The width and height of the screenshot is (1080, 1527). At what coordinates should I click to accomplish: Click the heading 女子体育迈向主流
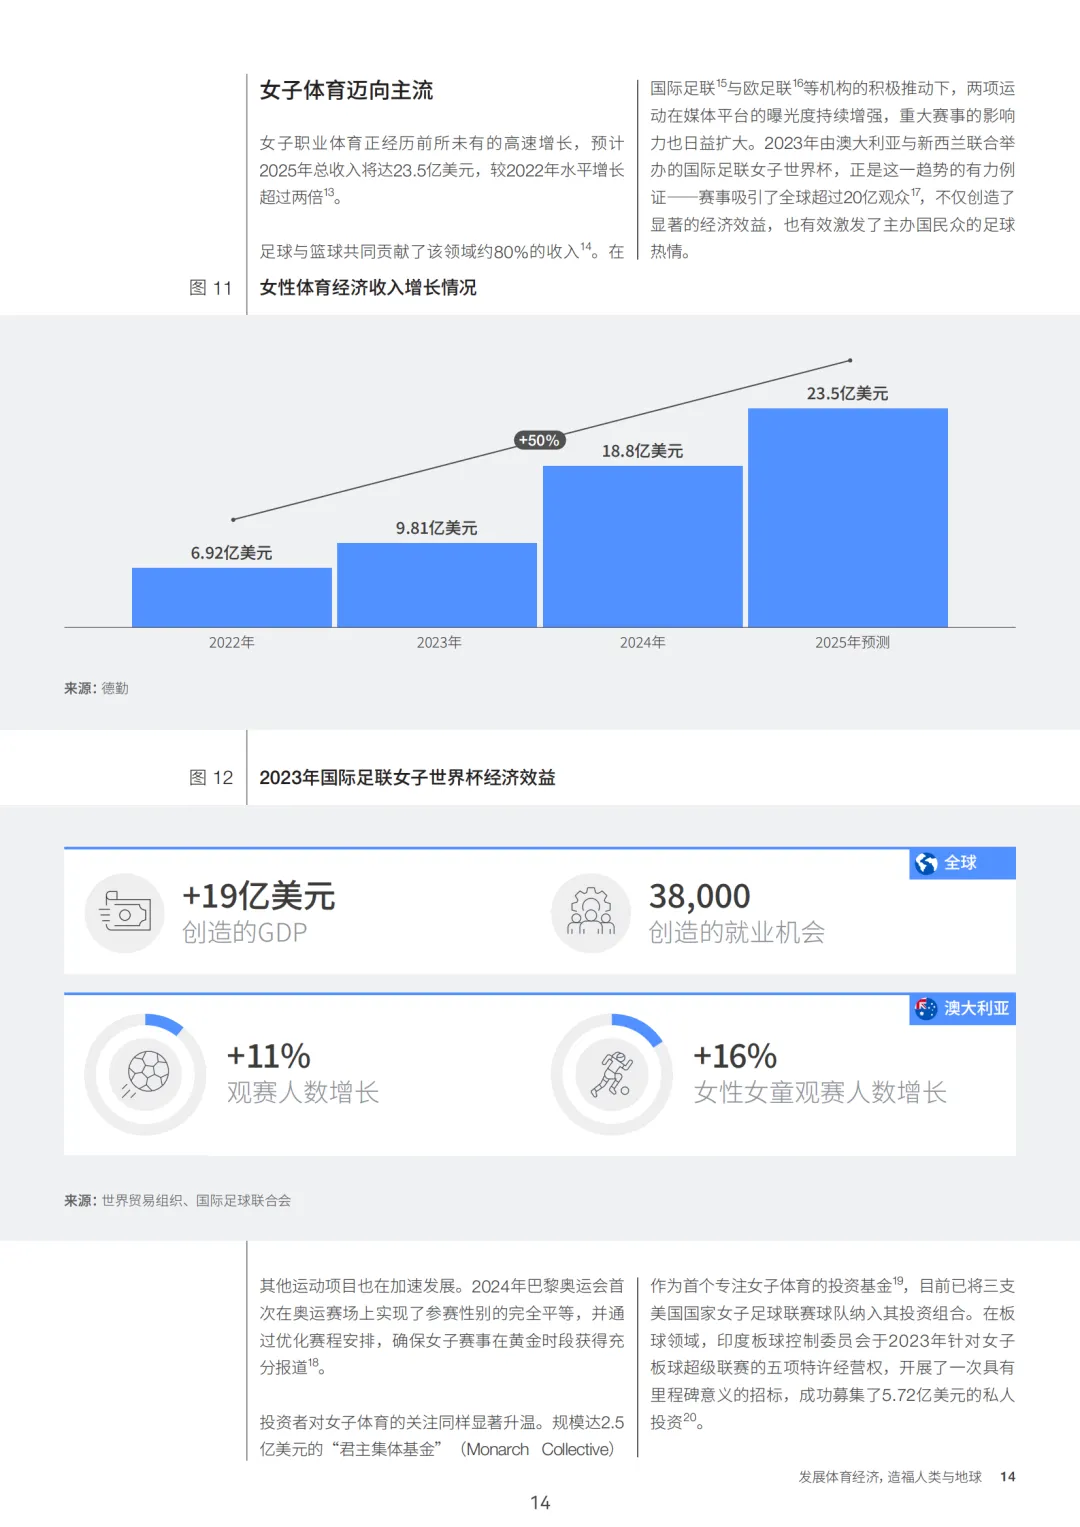pos(346,90)
